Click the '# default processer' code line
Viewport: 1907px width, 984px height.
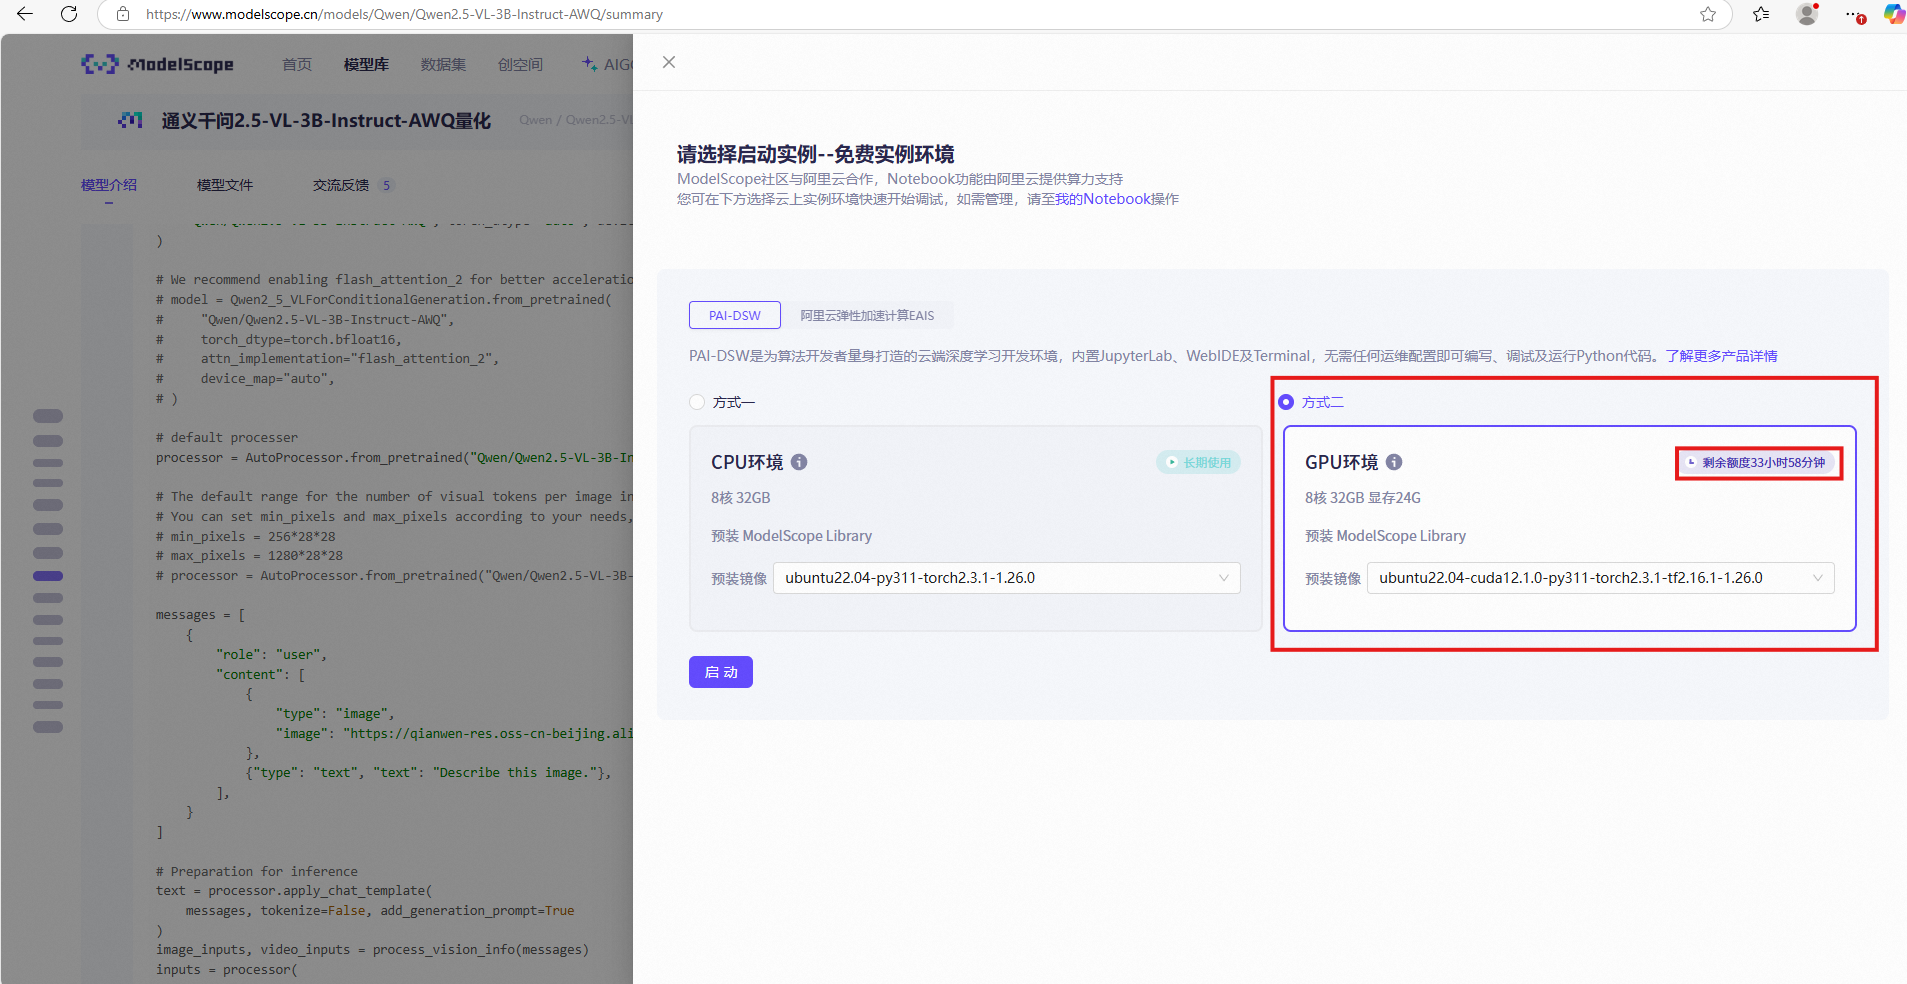coord(227,438)
